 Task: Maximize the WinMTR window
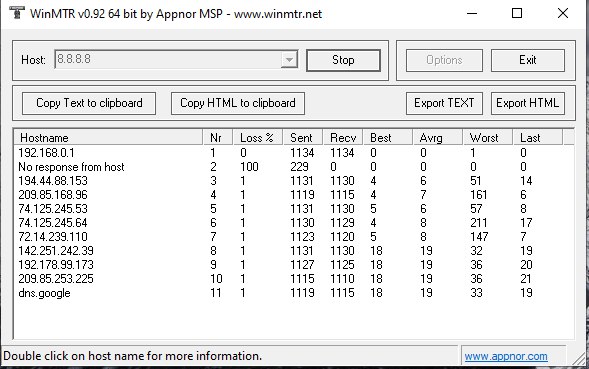coord(517,14)
